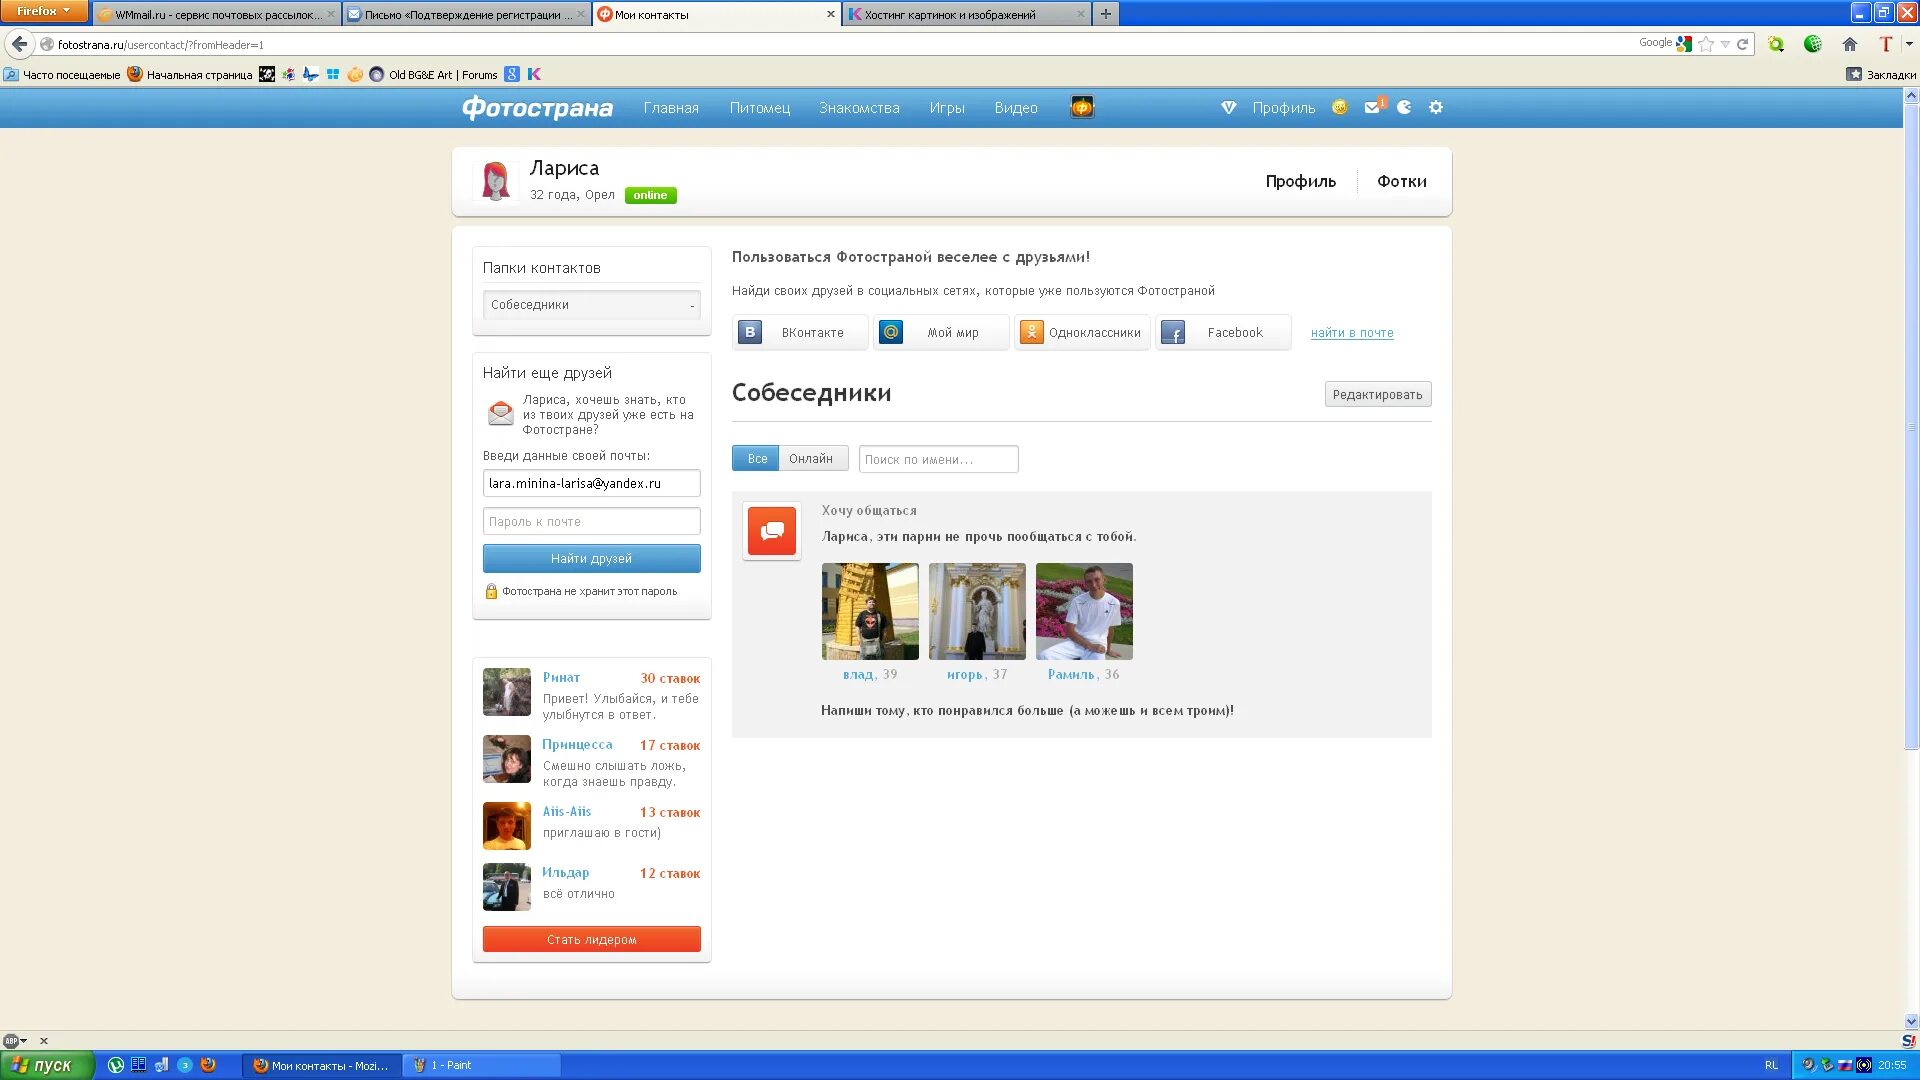Go to Главная in site menu
Viewport: 1920px width, 1080px height.
click(671, 108)
